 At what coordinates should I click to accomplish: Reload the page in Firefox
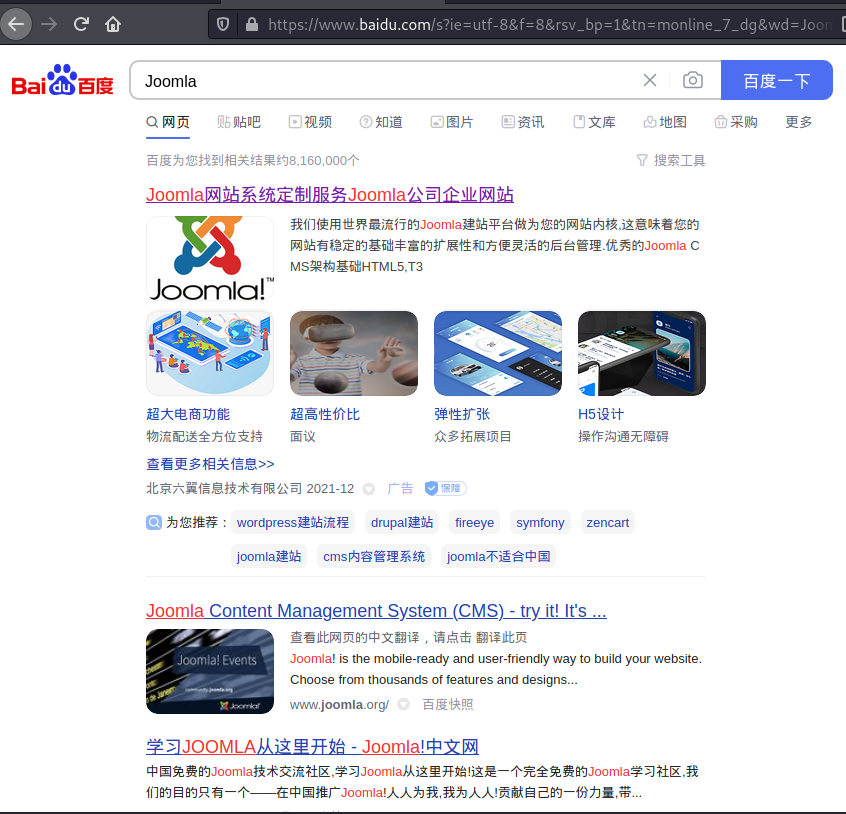pos(80,24)
